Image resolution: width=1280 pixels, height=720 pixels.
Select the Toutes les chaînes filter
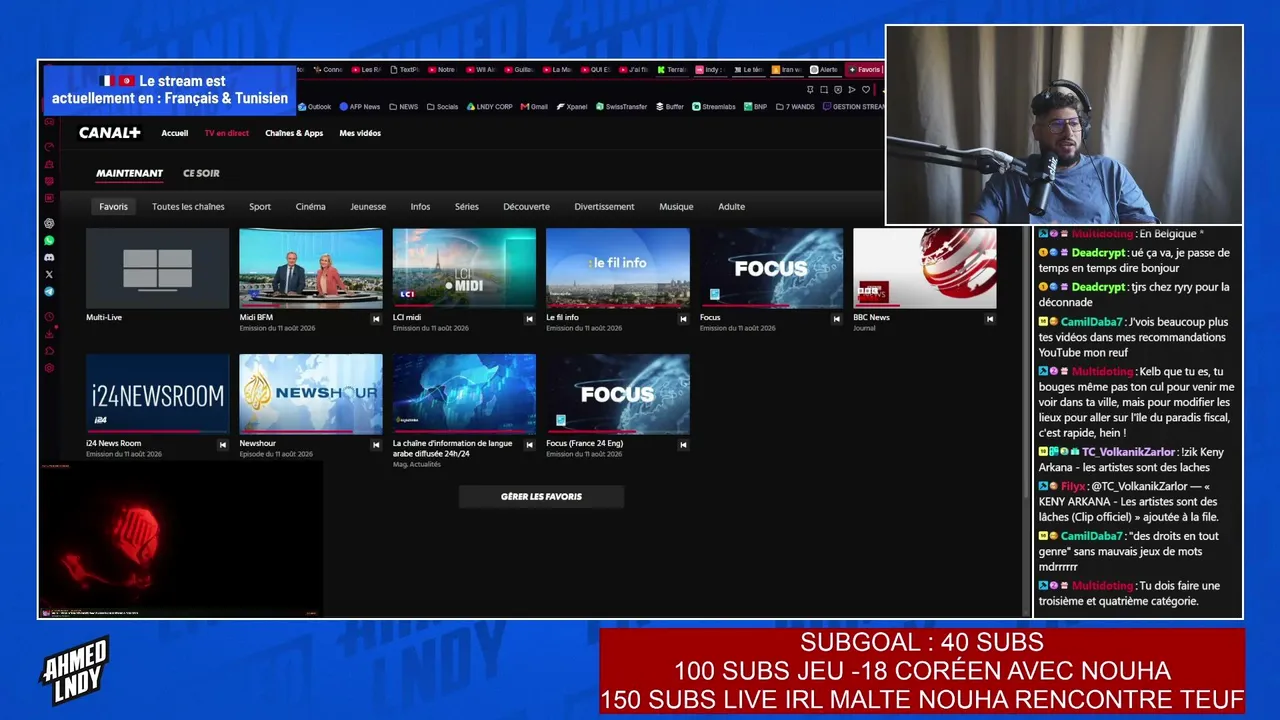188,207
